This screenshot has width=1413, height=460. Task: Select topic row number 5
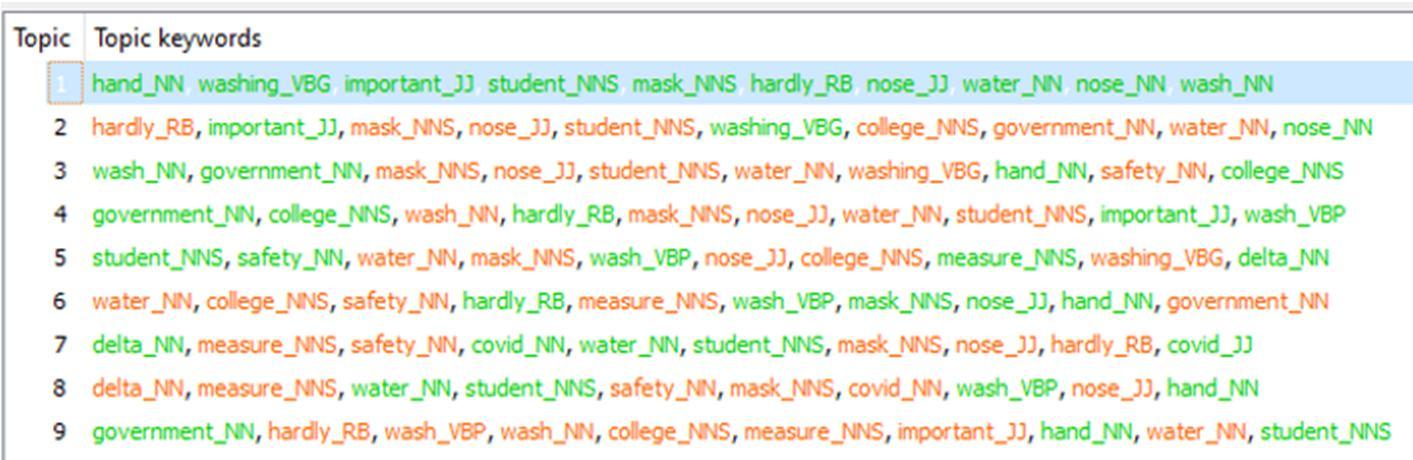(x=707, y=258)
